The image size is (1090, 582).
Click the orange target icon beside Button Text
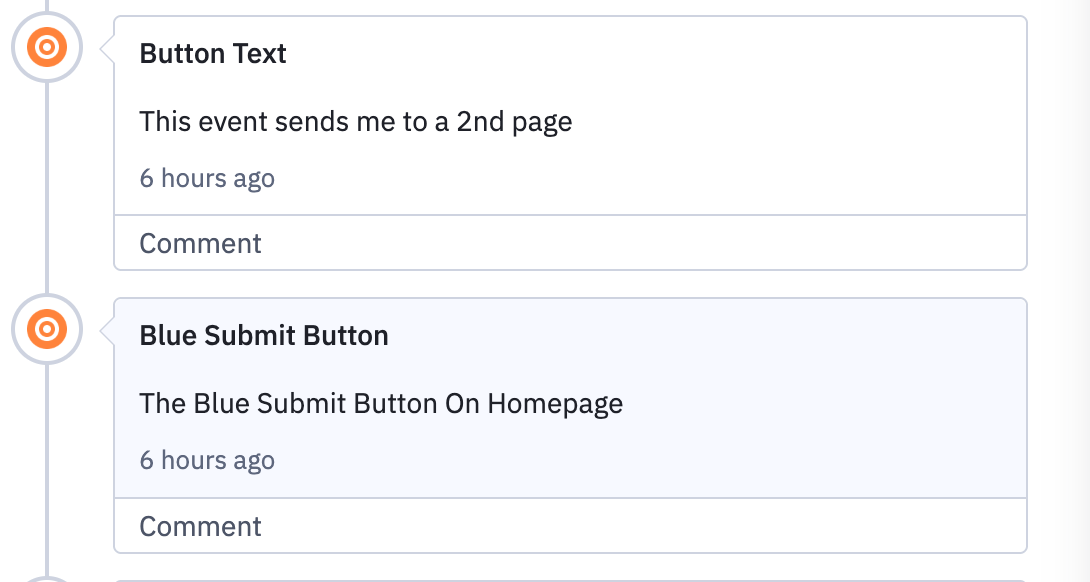pos(46,44)
